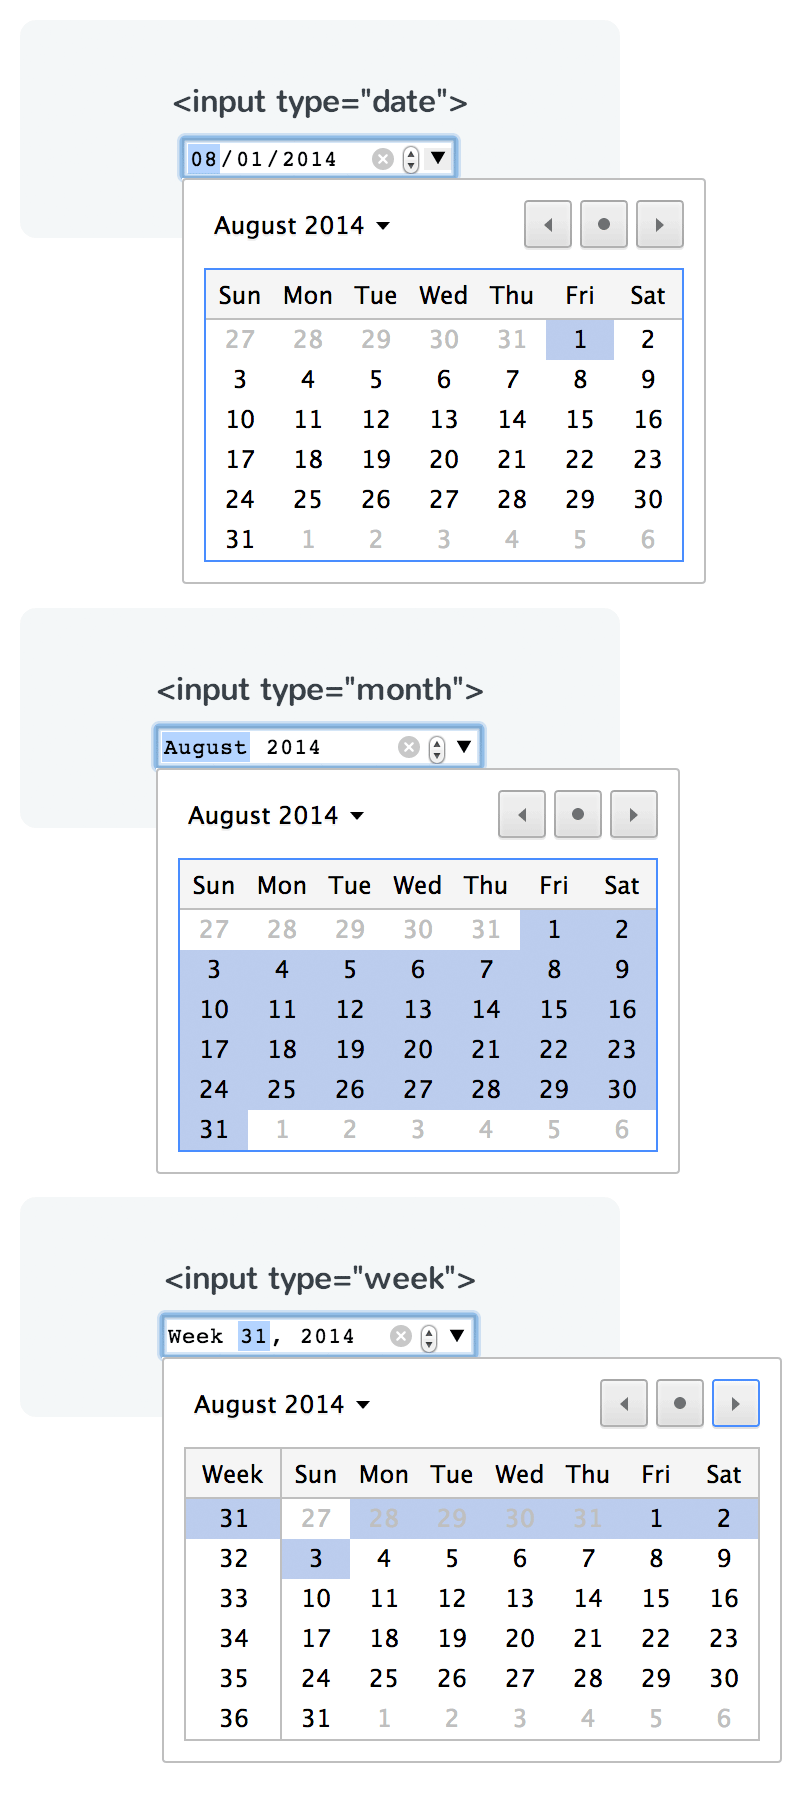Click the stepper arrows on the month input
This screenshot has width=809, height=1803.
[x=435, y=746]
